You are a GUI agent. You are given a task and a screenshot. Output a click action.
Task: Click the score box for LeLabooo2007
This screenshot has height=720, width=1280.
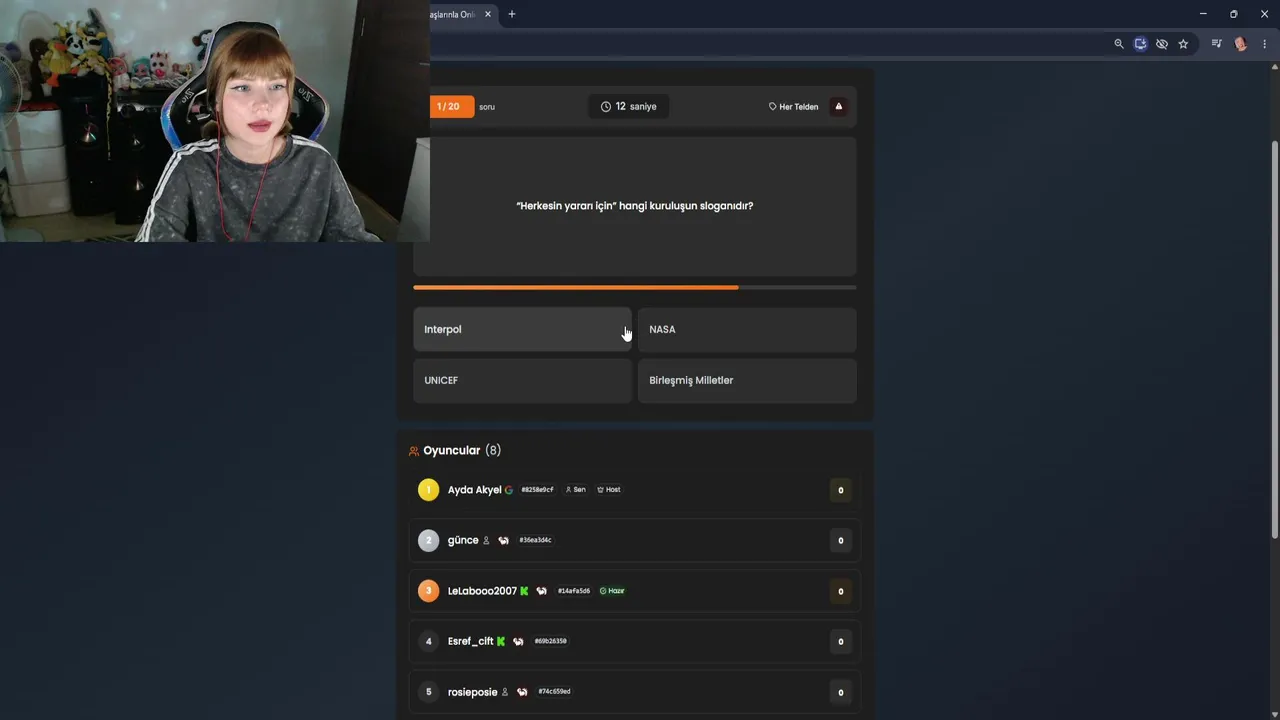(840, 591)
